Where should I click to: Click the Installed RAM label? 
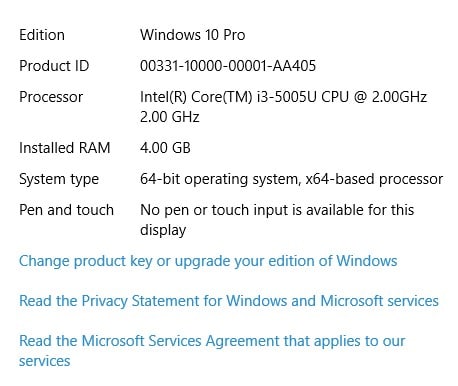(x=64, y=148)
